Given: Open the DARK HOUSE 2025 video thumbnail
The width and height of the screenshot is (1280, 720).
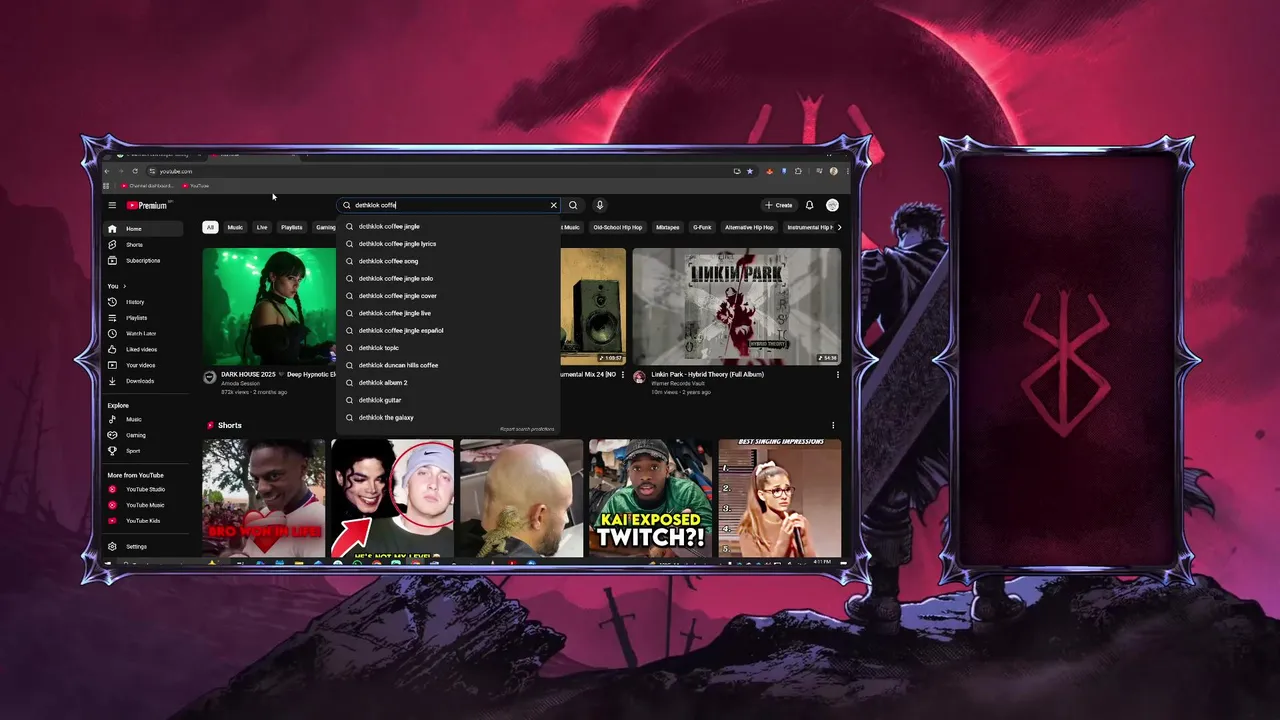Looking at the screenshot, I should (269, 306).
